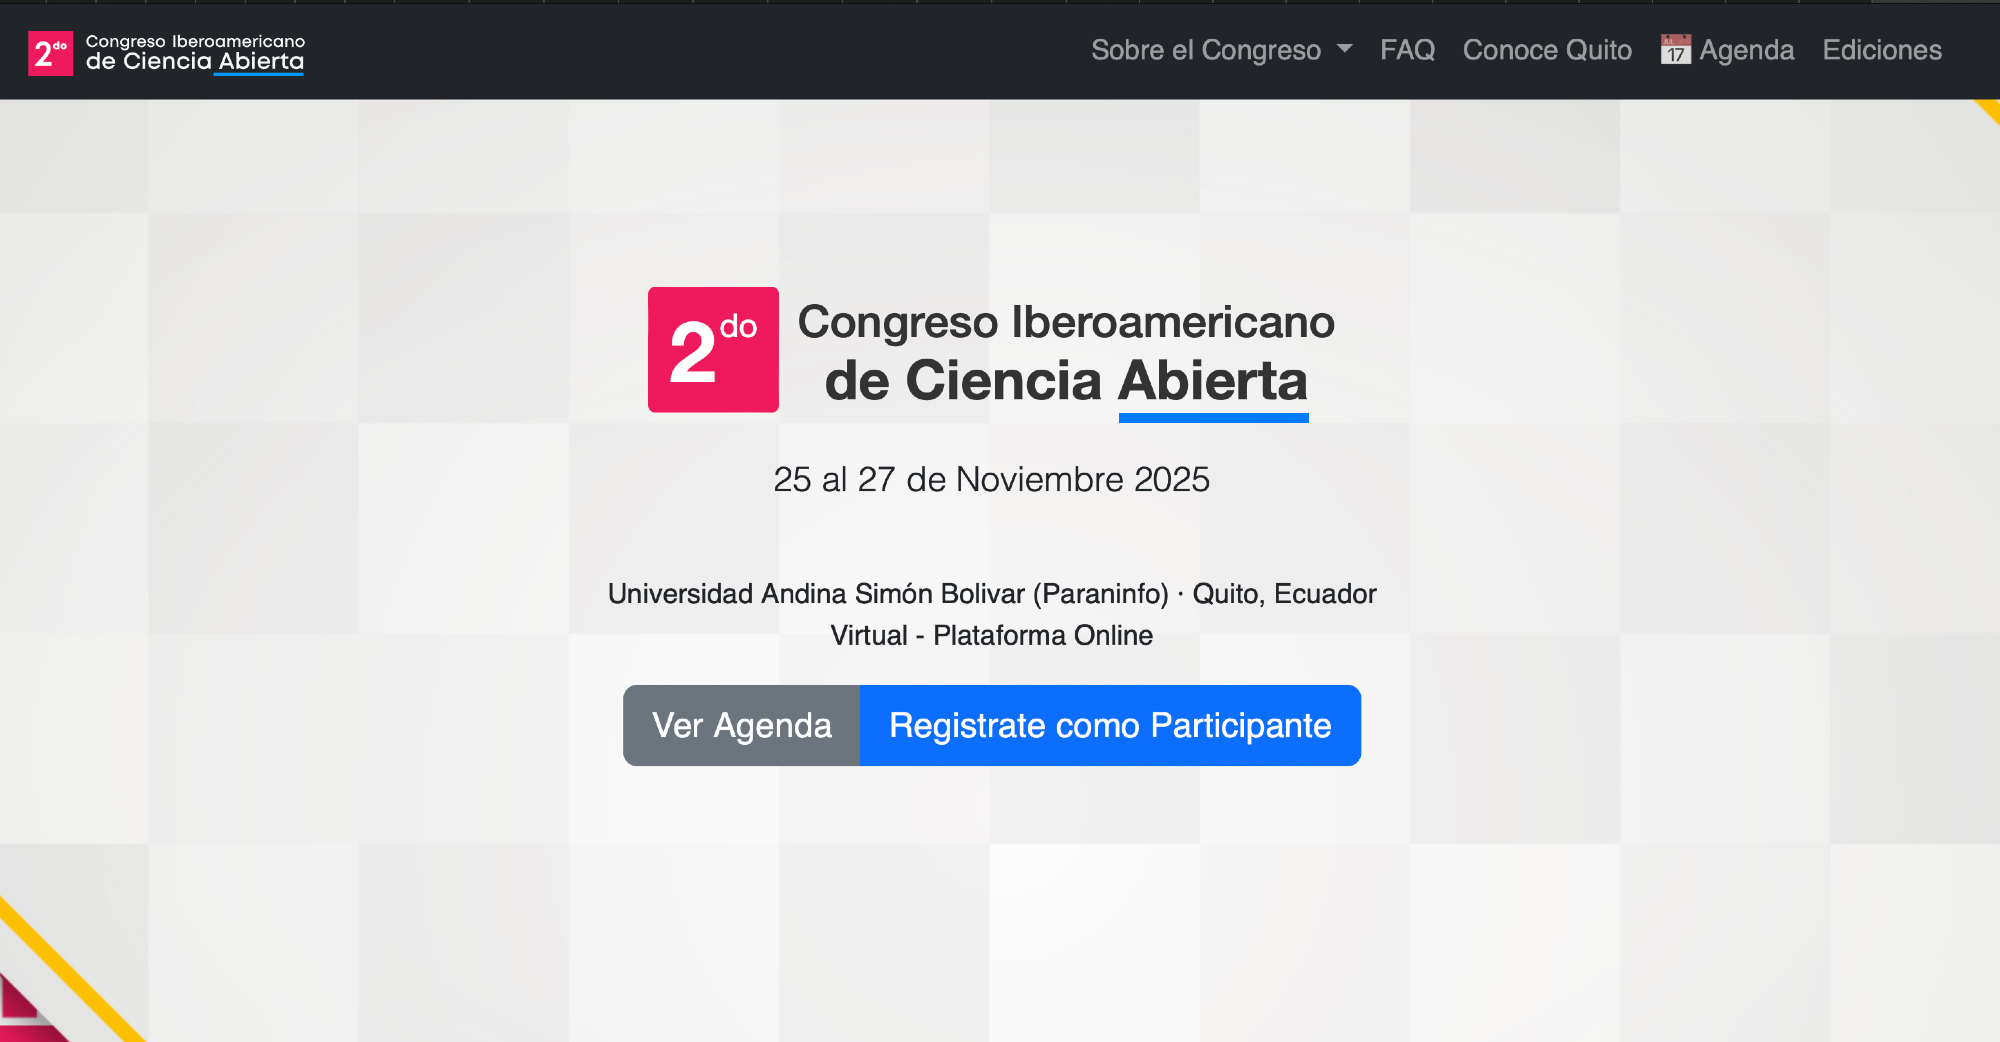The height and width of the screenshot is (1042, 2000).
Task: Click the pink 2do logo in navbar
Action: tap(50, 53)
